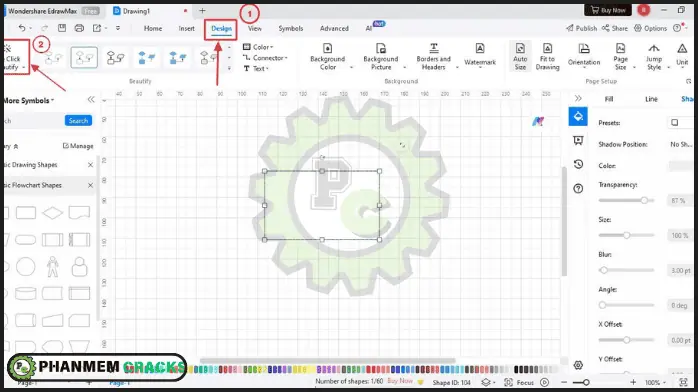This screenshot has width=698, height=392.
Task: Click the Focus mode icon in status bar
Action: [x=508, y=382]
